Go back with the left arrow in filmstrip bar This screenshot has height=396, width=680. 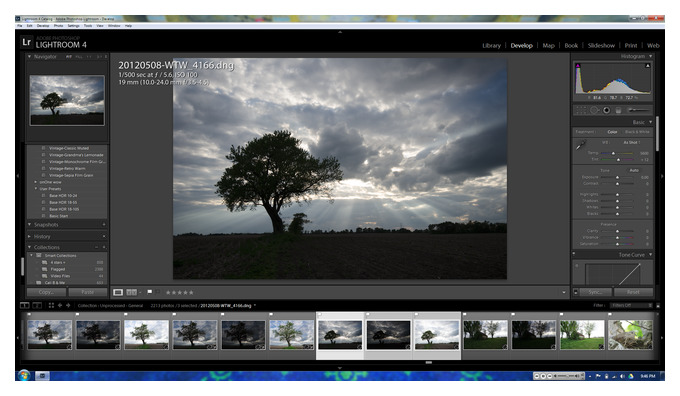pos(60,305)
